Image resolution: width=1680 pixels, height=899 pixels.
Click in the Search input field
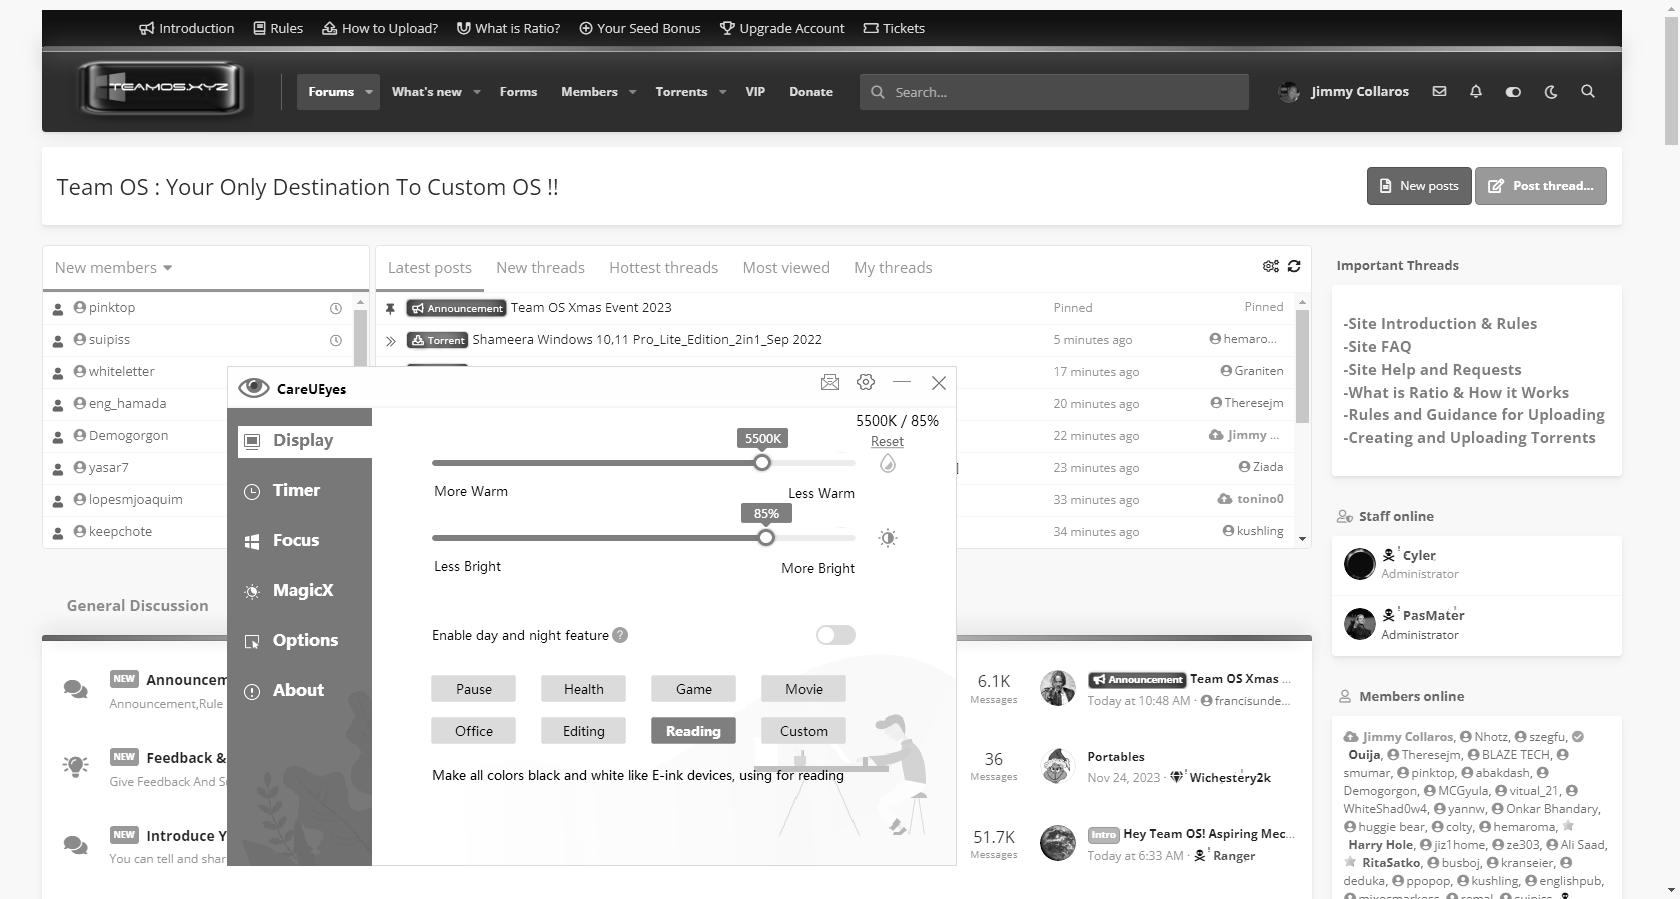pos(1054,92)
